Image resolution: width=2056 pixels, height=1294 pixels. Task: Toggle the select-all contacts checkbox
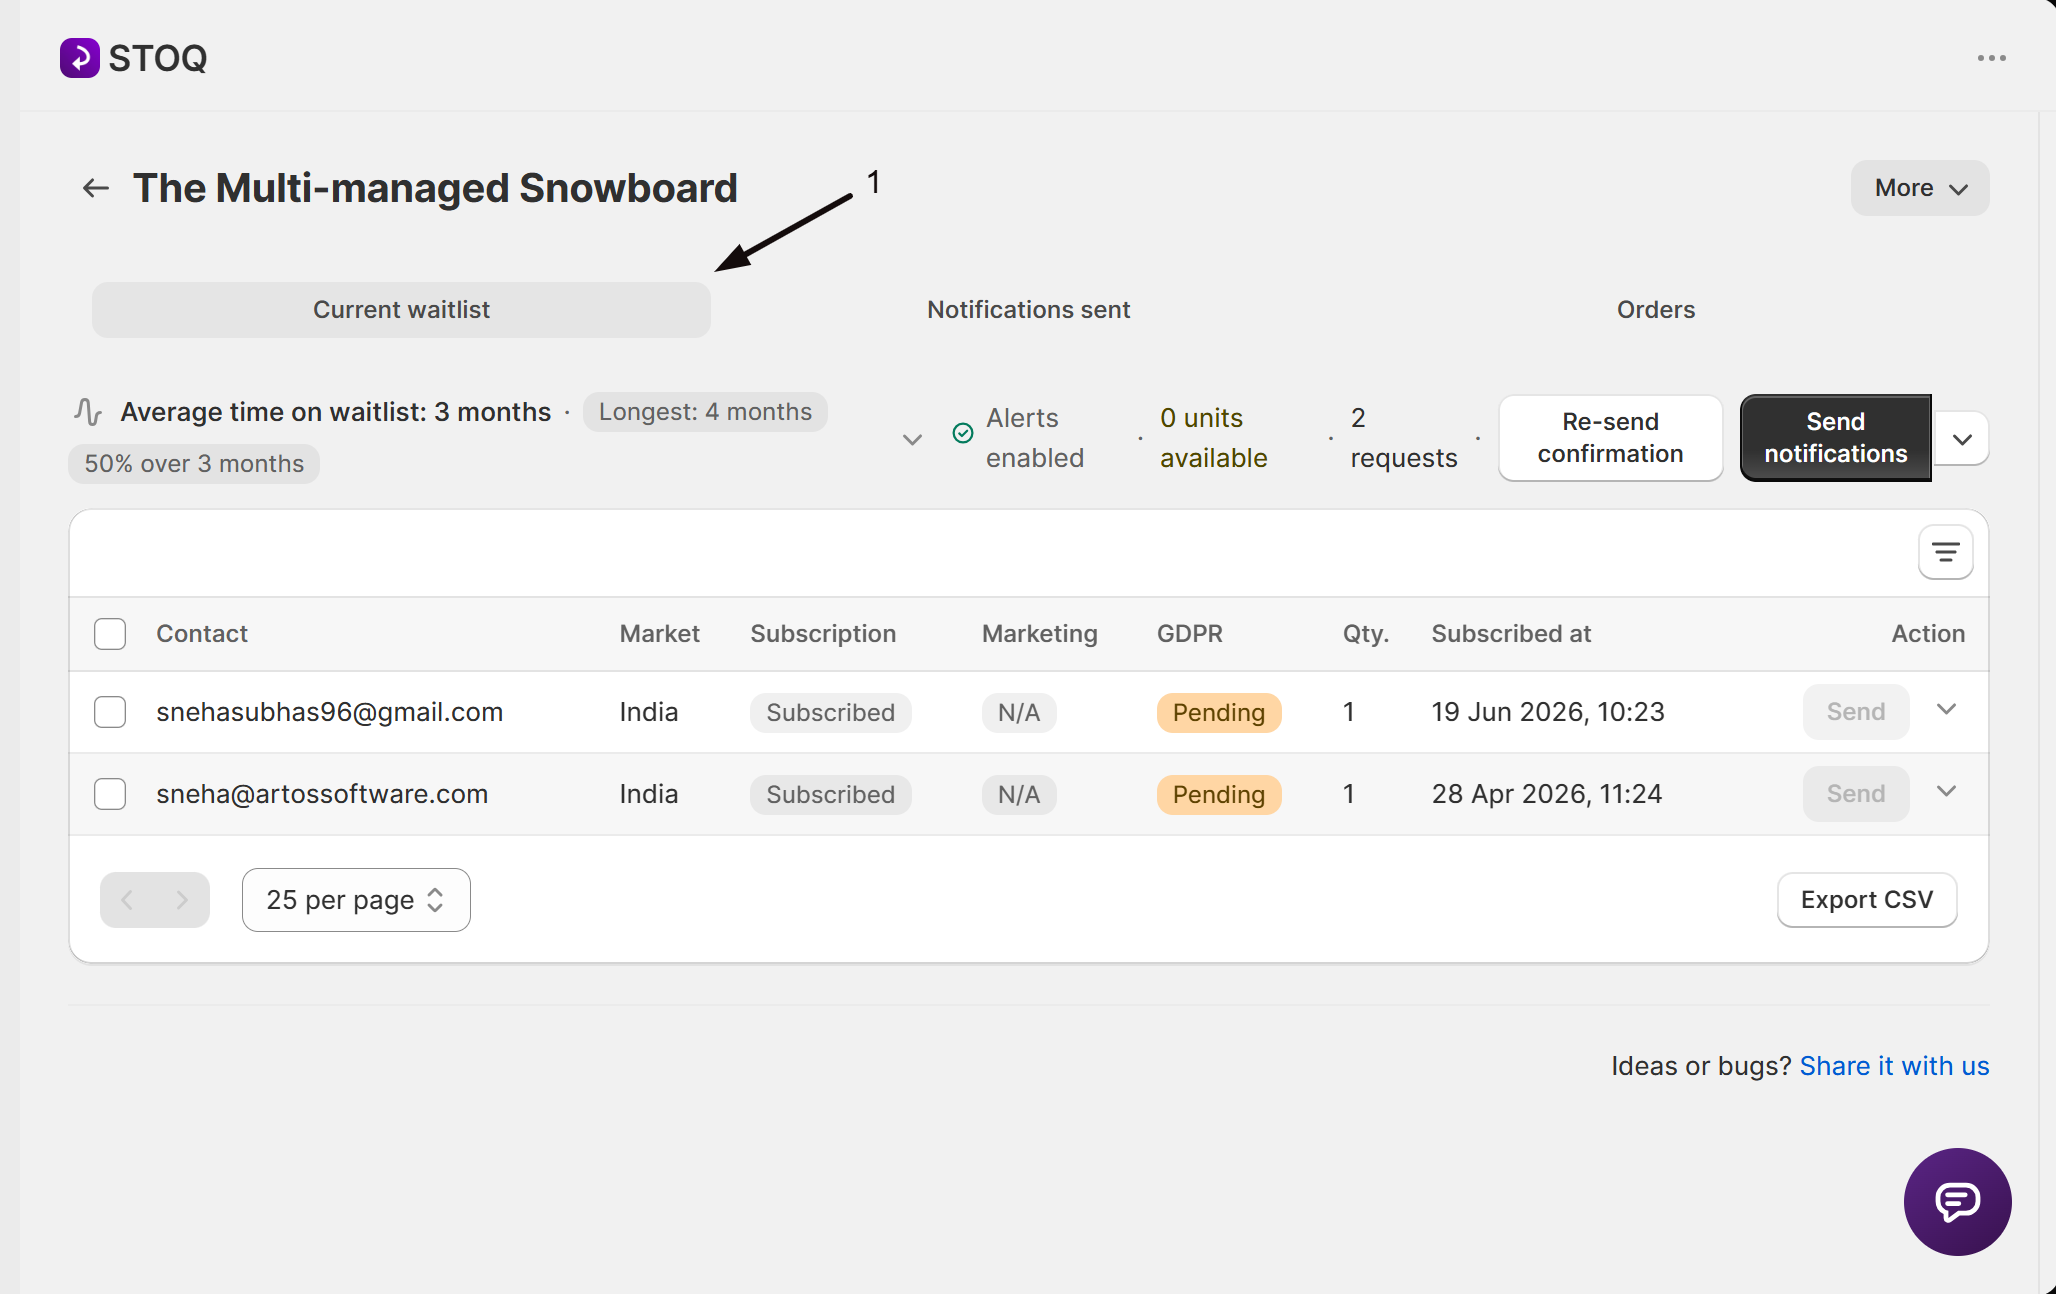(x=110, y=634)
